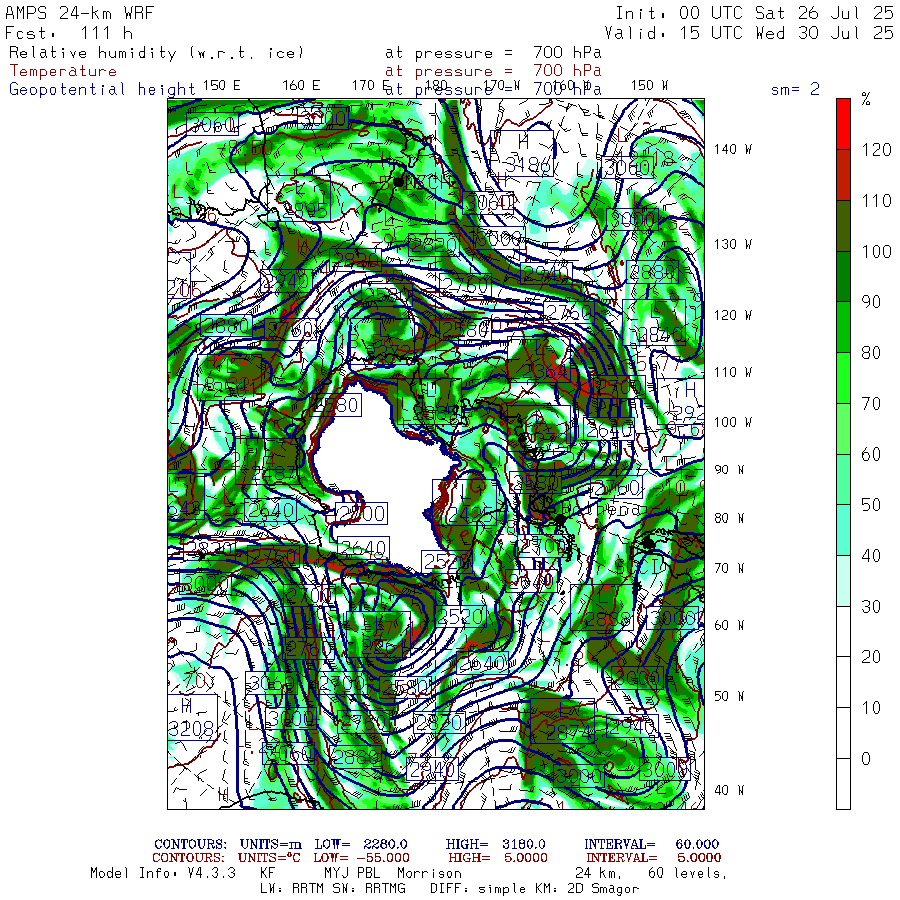This screenshot has width=900, height=900.
Task: Click the dark red 110–120% colorbar segment
Action: pyautogui.click(x=843, y=175)
